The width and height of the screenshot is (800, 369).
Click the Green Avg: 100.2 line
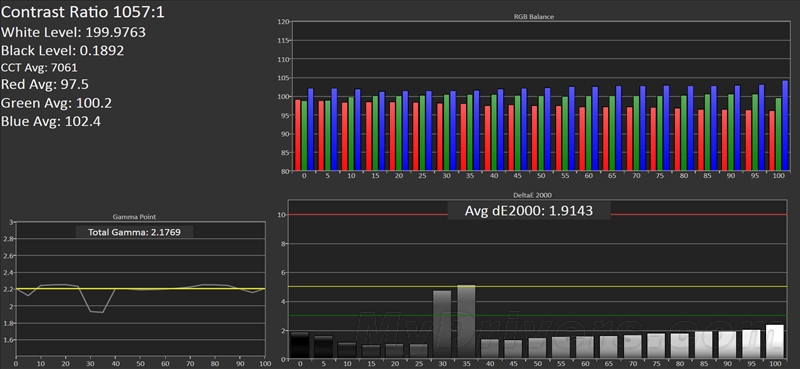click(x=57, y=103)
